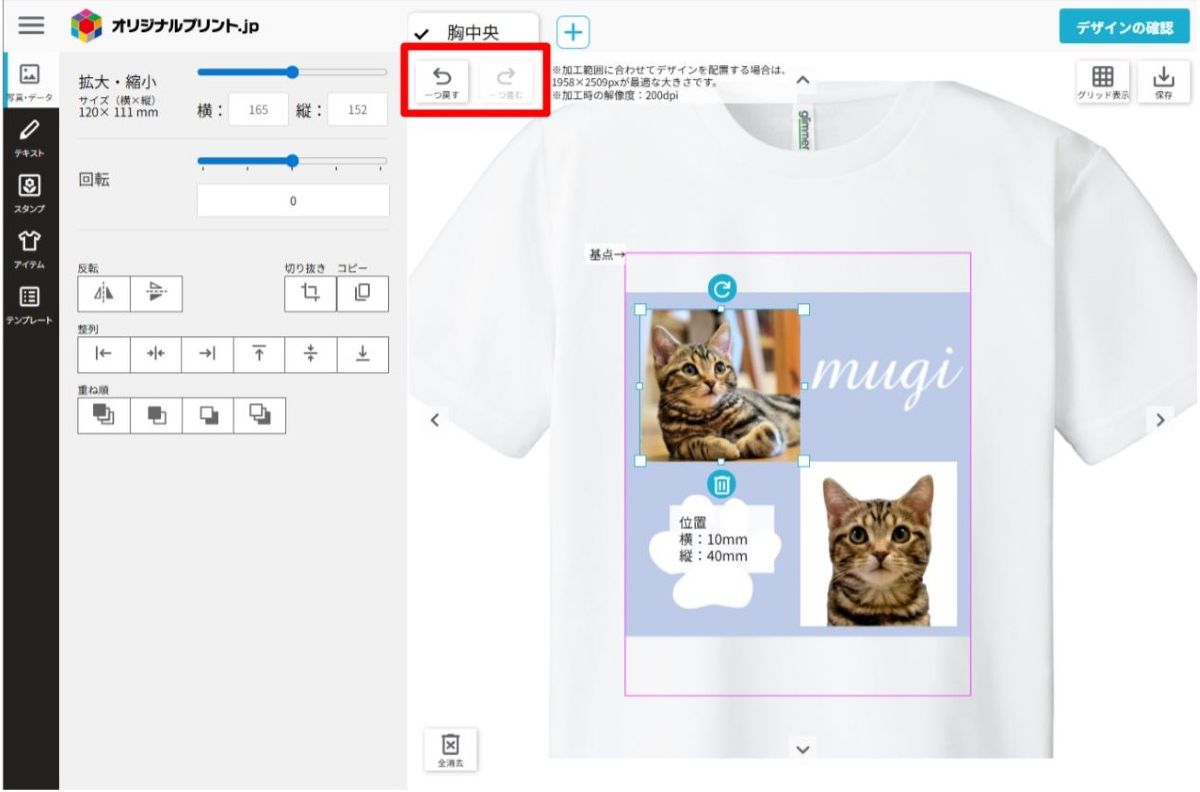Bring selected image to front
The image size is (1200, 792).
click(103, 414)
